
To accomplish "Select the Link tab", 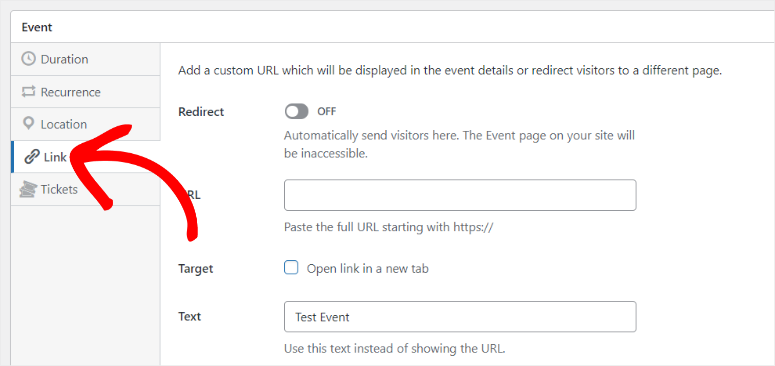I will (x=86, y=157).
